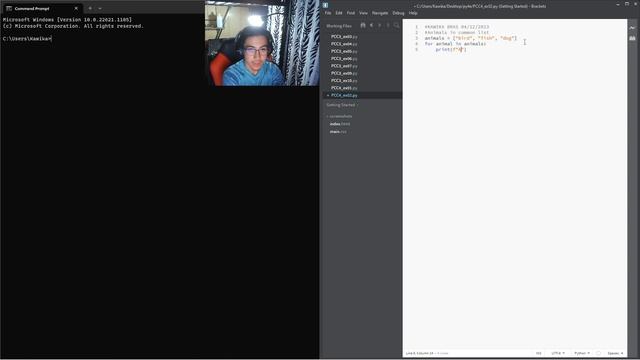
Task: Open PCC3_ex10.py in Working Files
Action: point(344,80)
